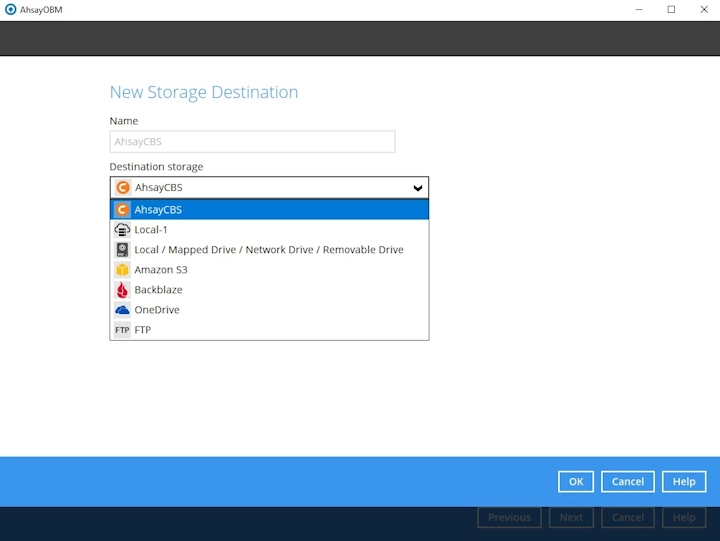Confirm with the OK button
This screenshot has height=541, width=720.
[576, 482]
